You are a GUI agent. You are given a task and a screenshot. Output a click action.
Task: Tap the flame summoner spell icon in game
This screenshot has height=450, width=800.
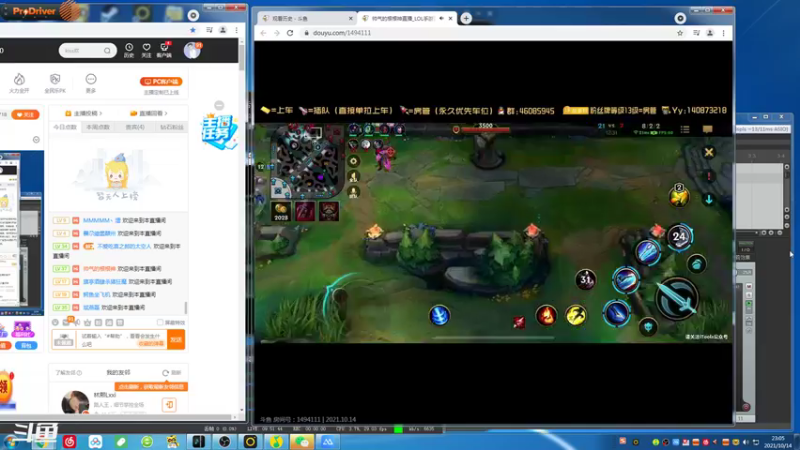click(x=546, y=316)
